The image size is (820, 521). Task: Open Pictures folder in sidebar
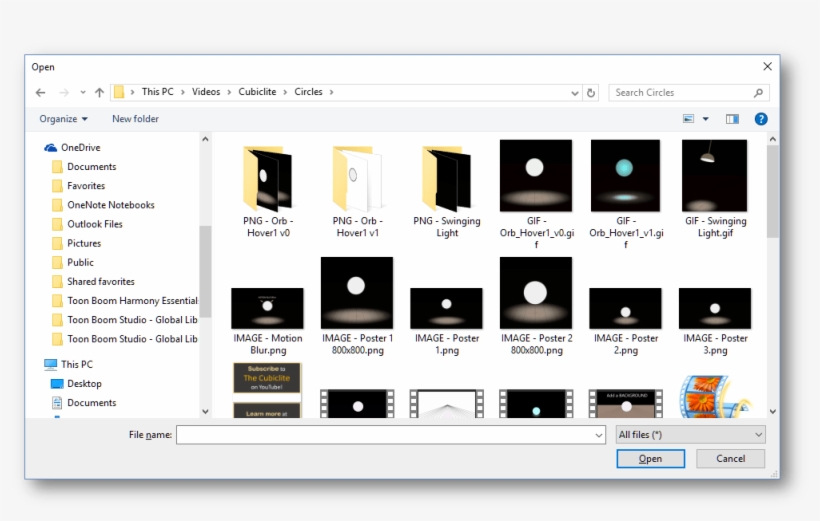tap(84, 243)
